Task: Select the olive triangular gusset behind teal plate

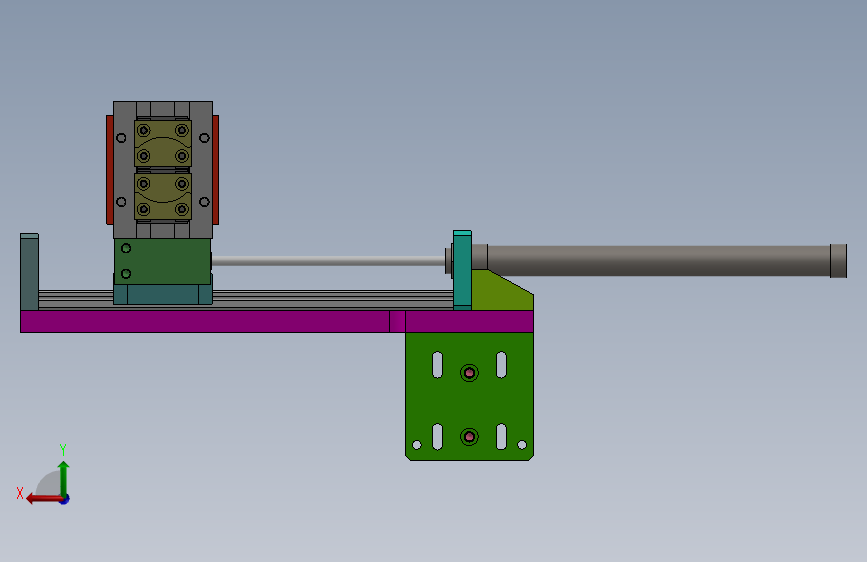Action: pyautogui.click(x=498, y=293)
